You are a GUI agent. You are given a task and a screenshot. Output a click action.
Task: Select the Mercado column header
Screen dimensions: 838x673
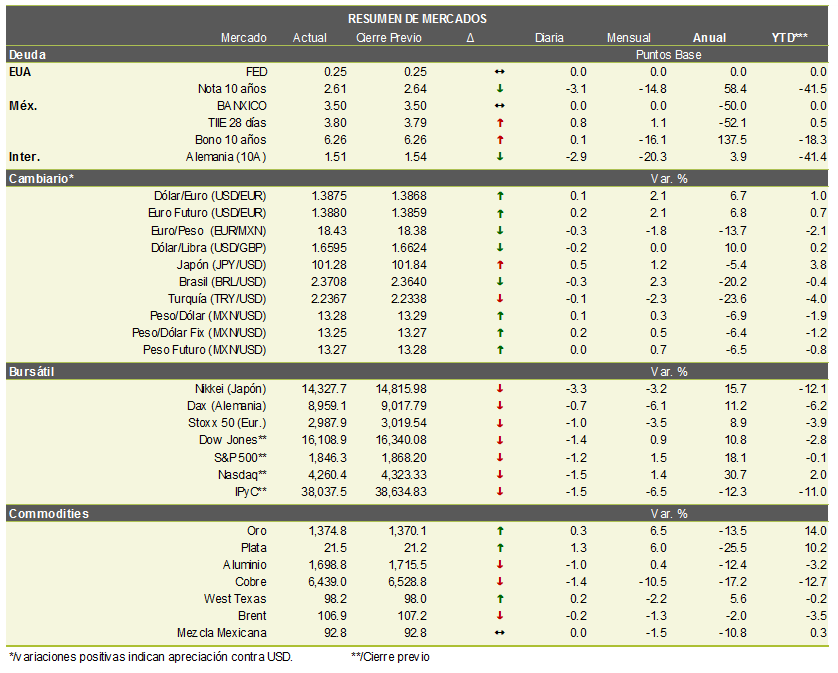click(244, 38)
